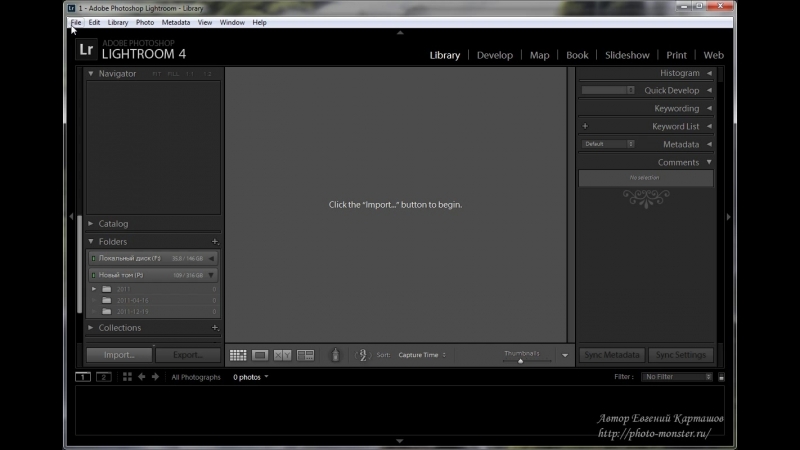The height and width of the screenshot is (450, 800).
Task: Hide filmstrip with bottom arrow
Action: 400,441
